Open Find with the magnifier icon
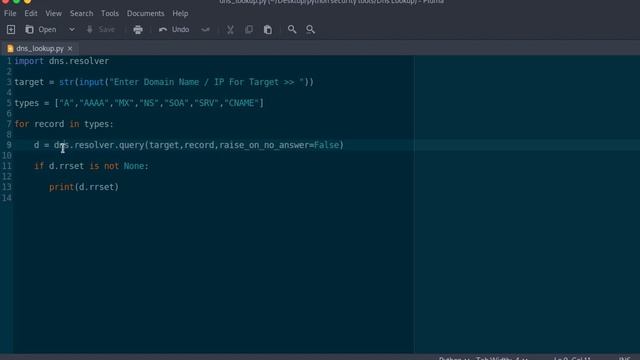 coord(292,29)
